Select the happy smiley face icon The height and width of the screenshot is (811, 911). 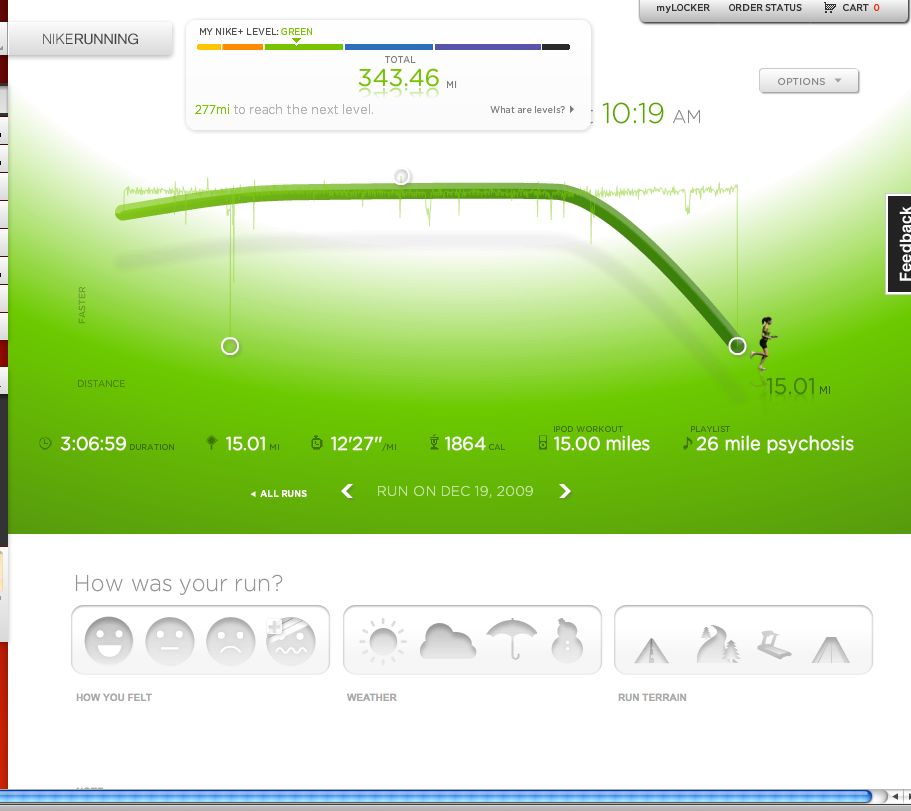coord(109,641)
